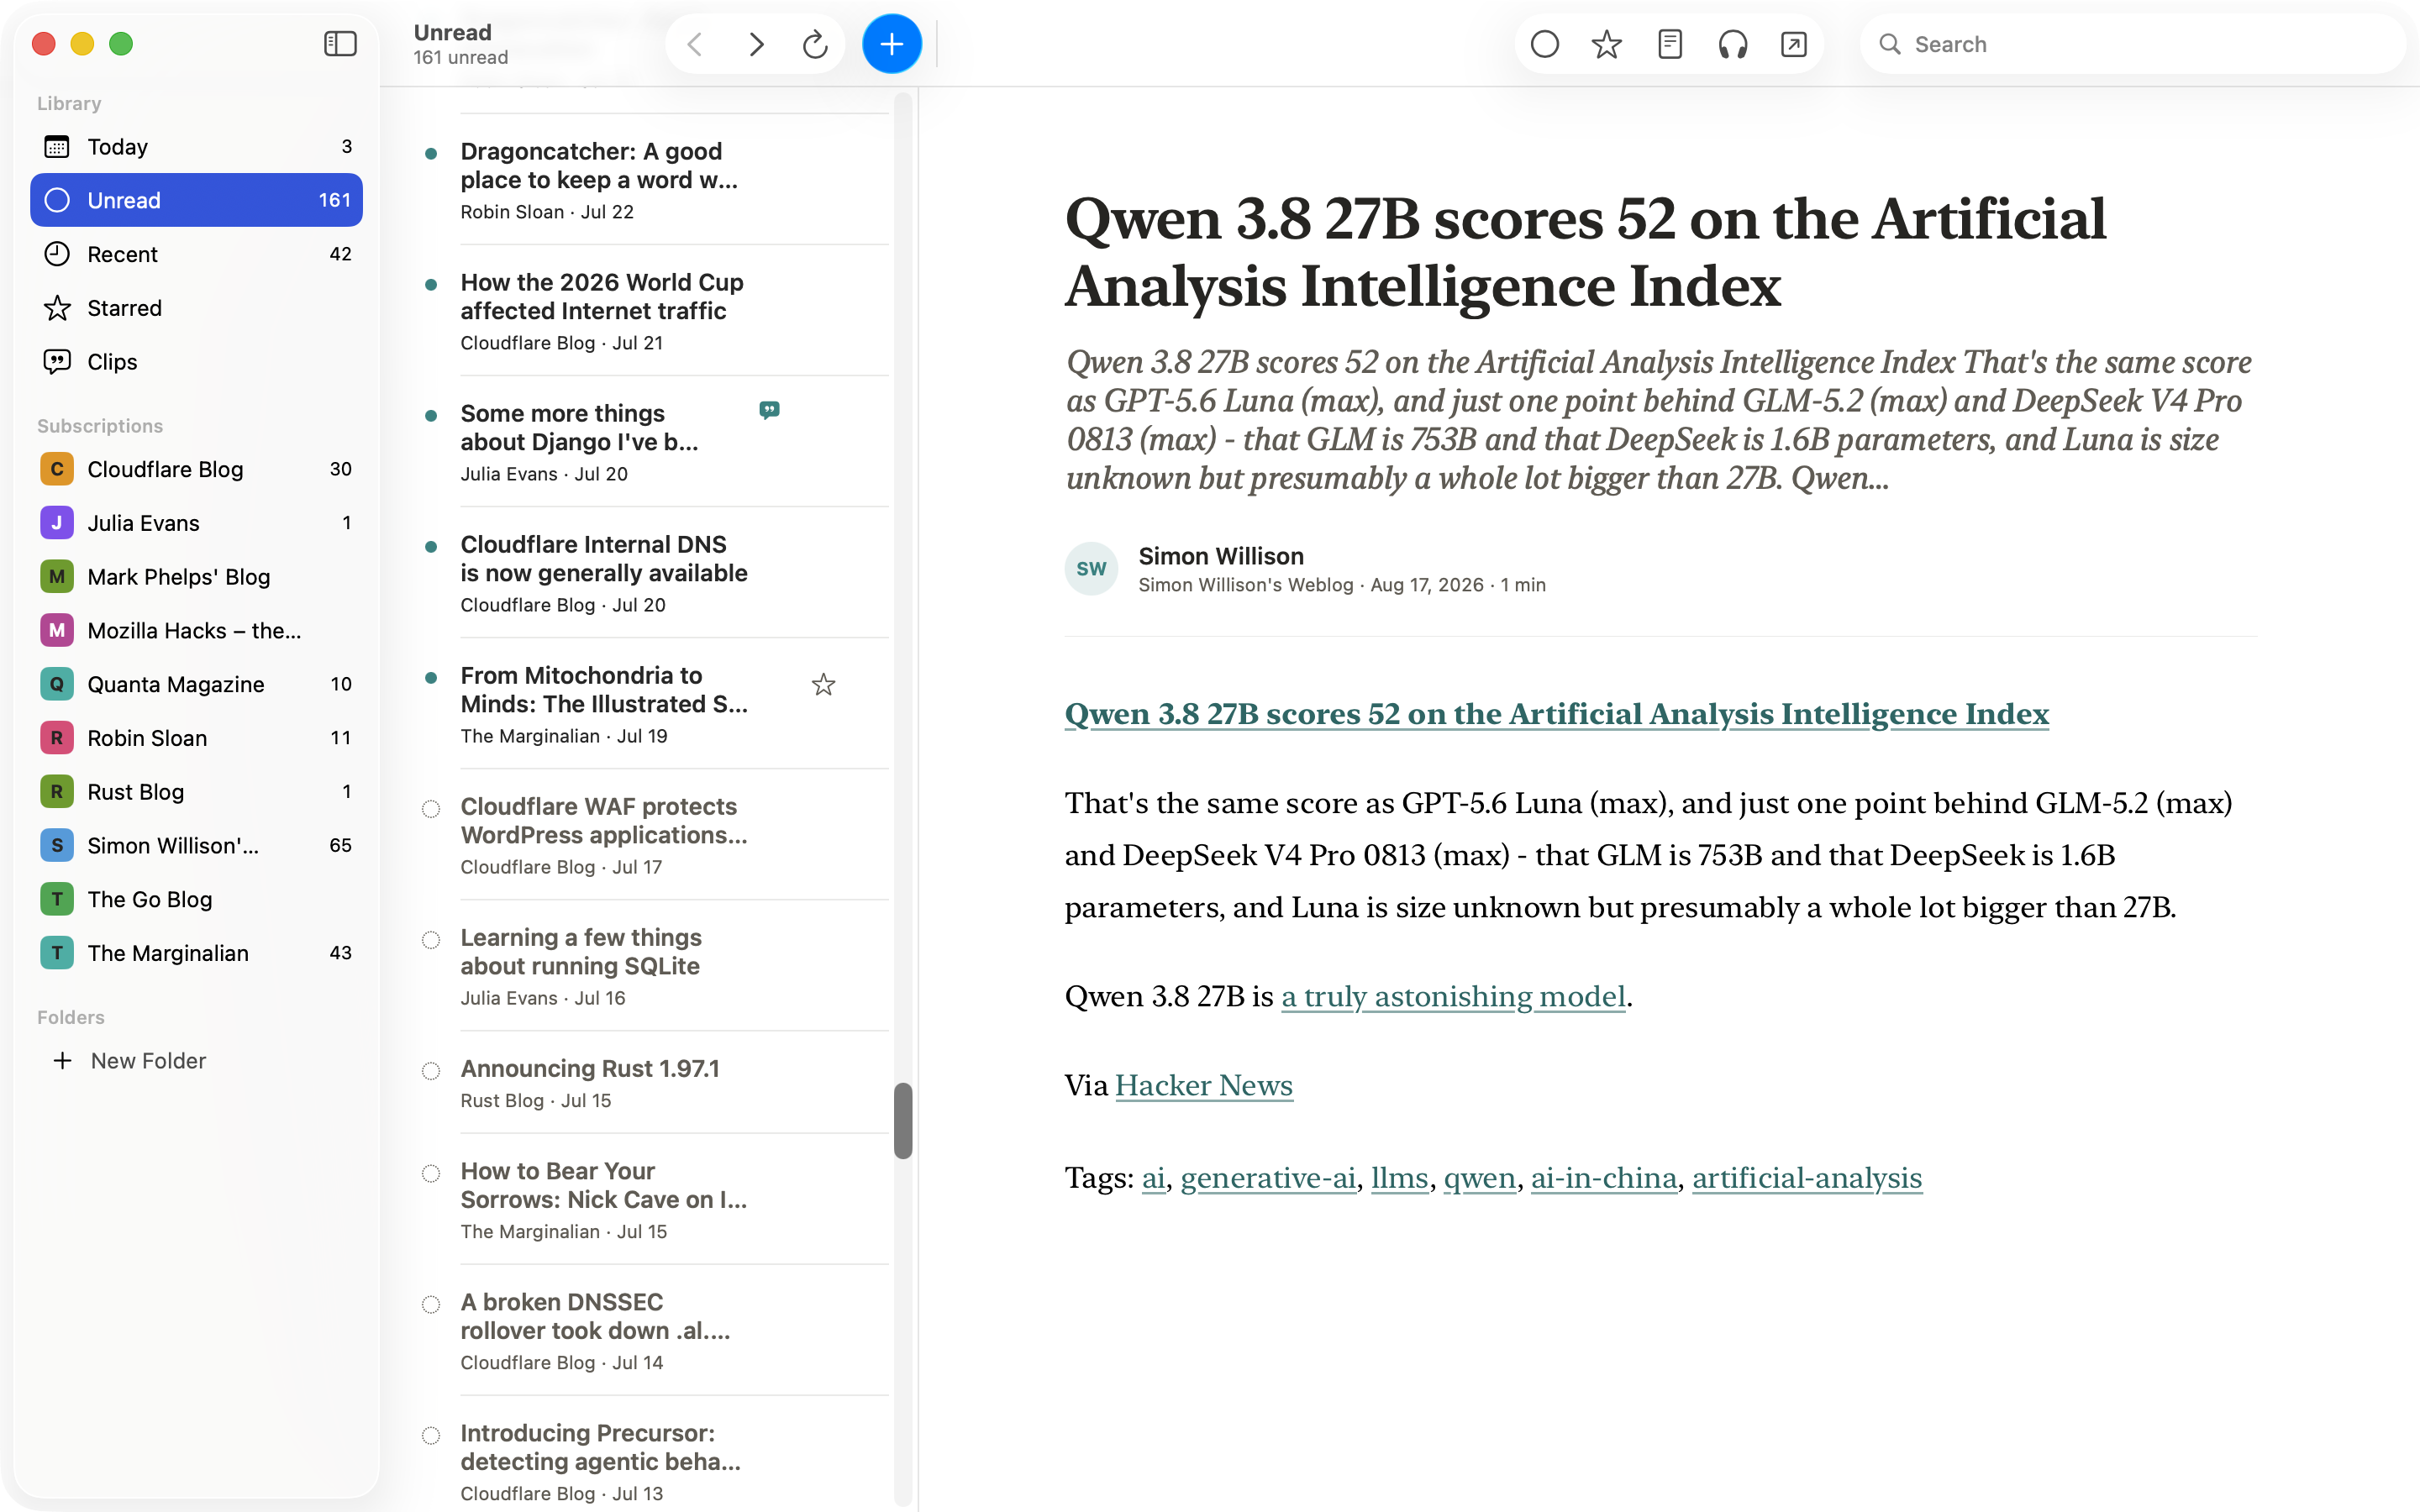The image size is (2420, 1512).
Task: Select the Unread library view
Action: [196, 200]
